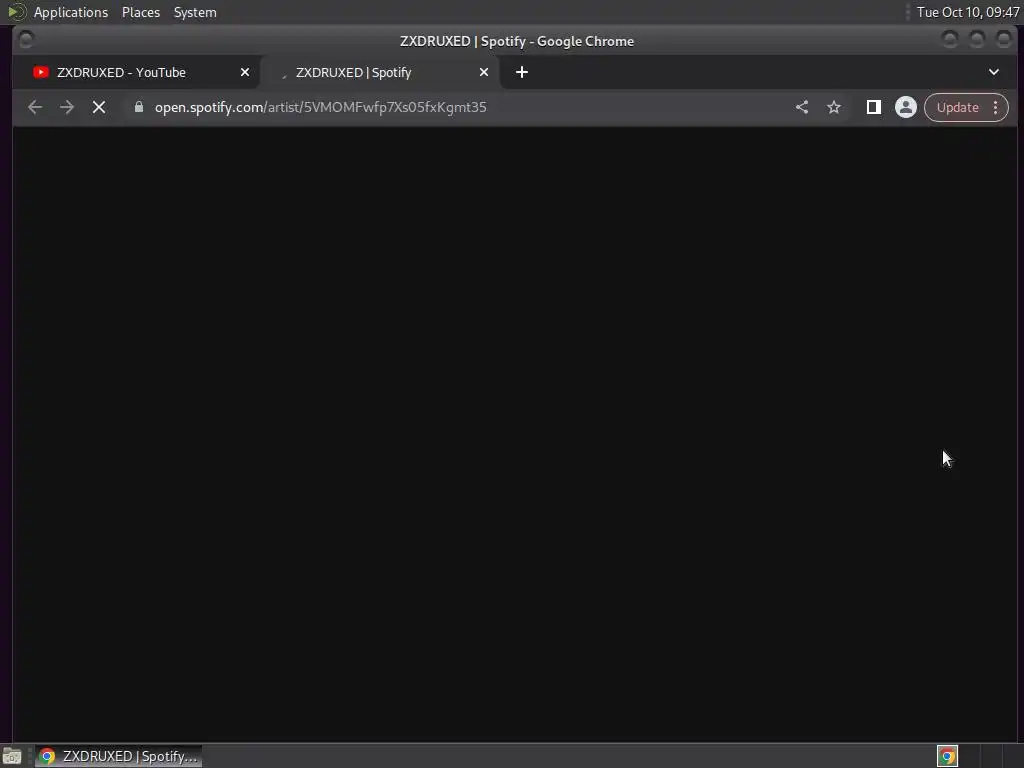Viewport: 1024px width, 768px height.
Task: Open the Applications menu
Action: (71, 12)
